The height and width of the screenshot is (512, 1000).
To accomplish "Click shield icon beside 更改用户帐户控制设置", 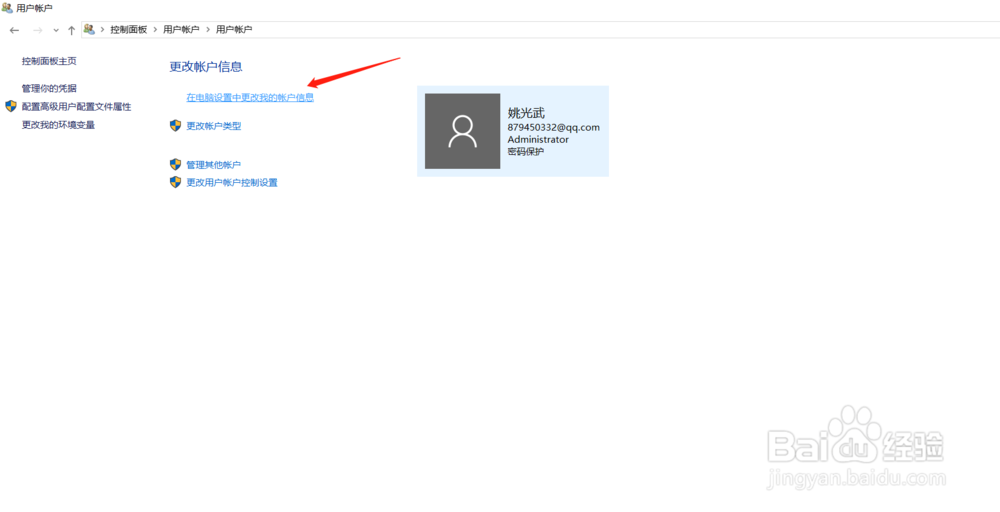I will click(175, 182).
